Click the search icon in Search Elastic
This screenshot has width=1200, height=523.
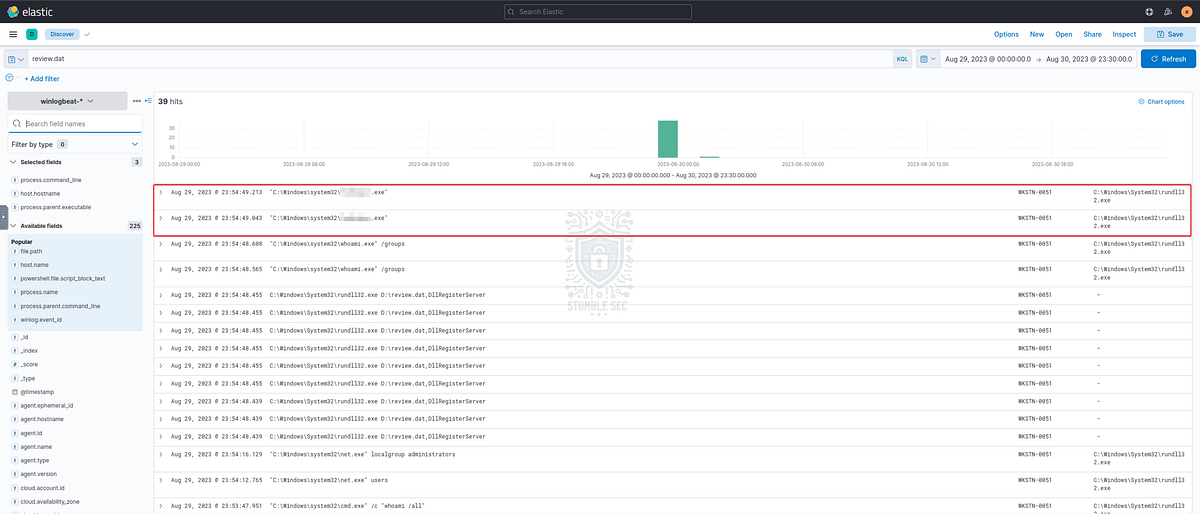(512, 11)
